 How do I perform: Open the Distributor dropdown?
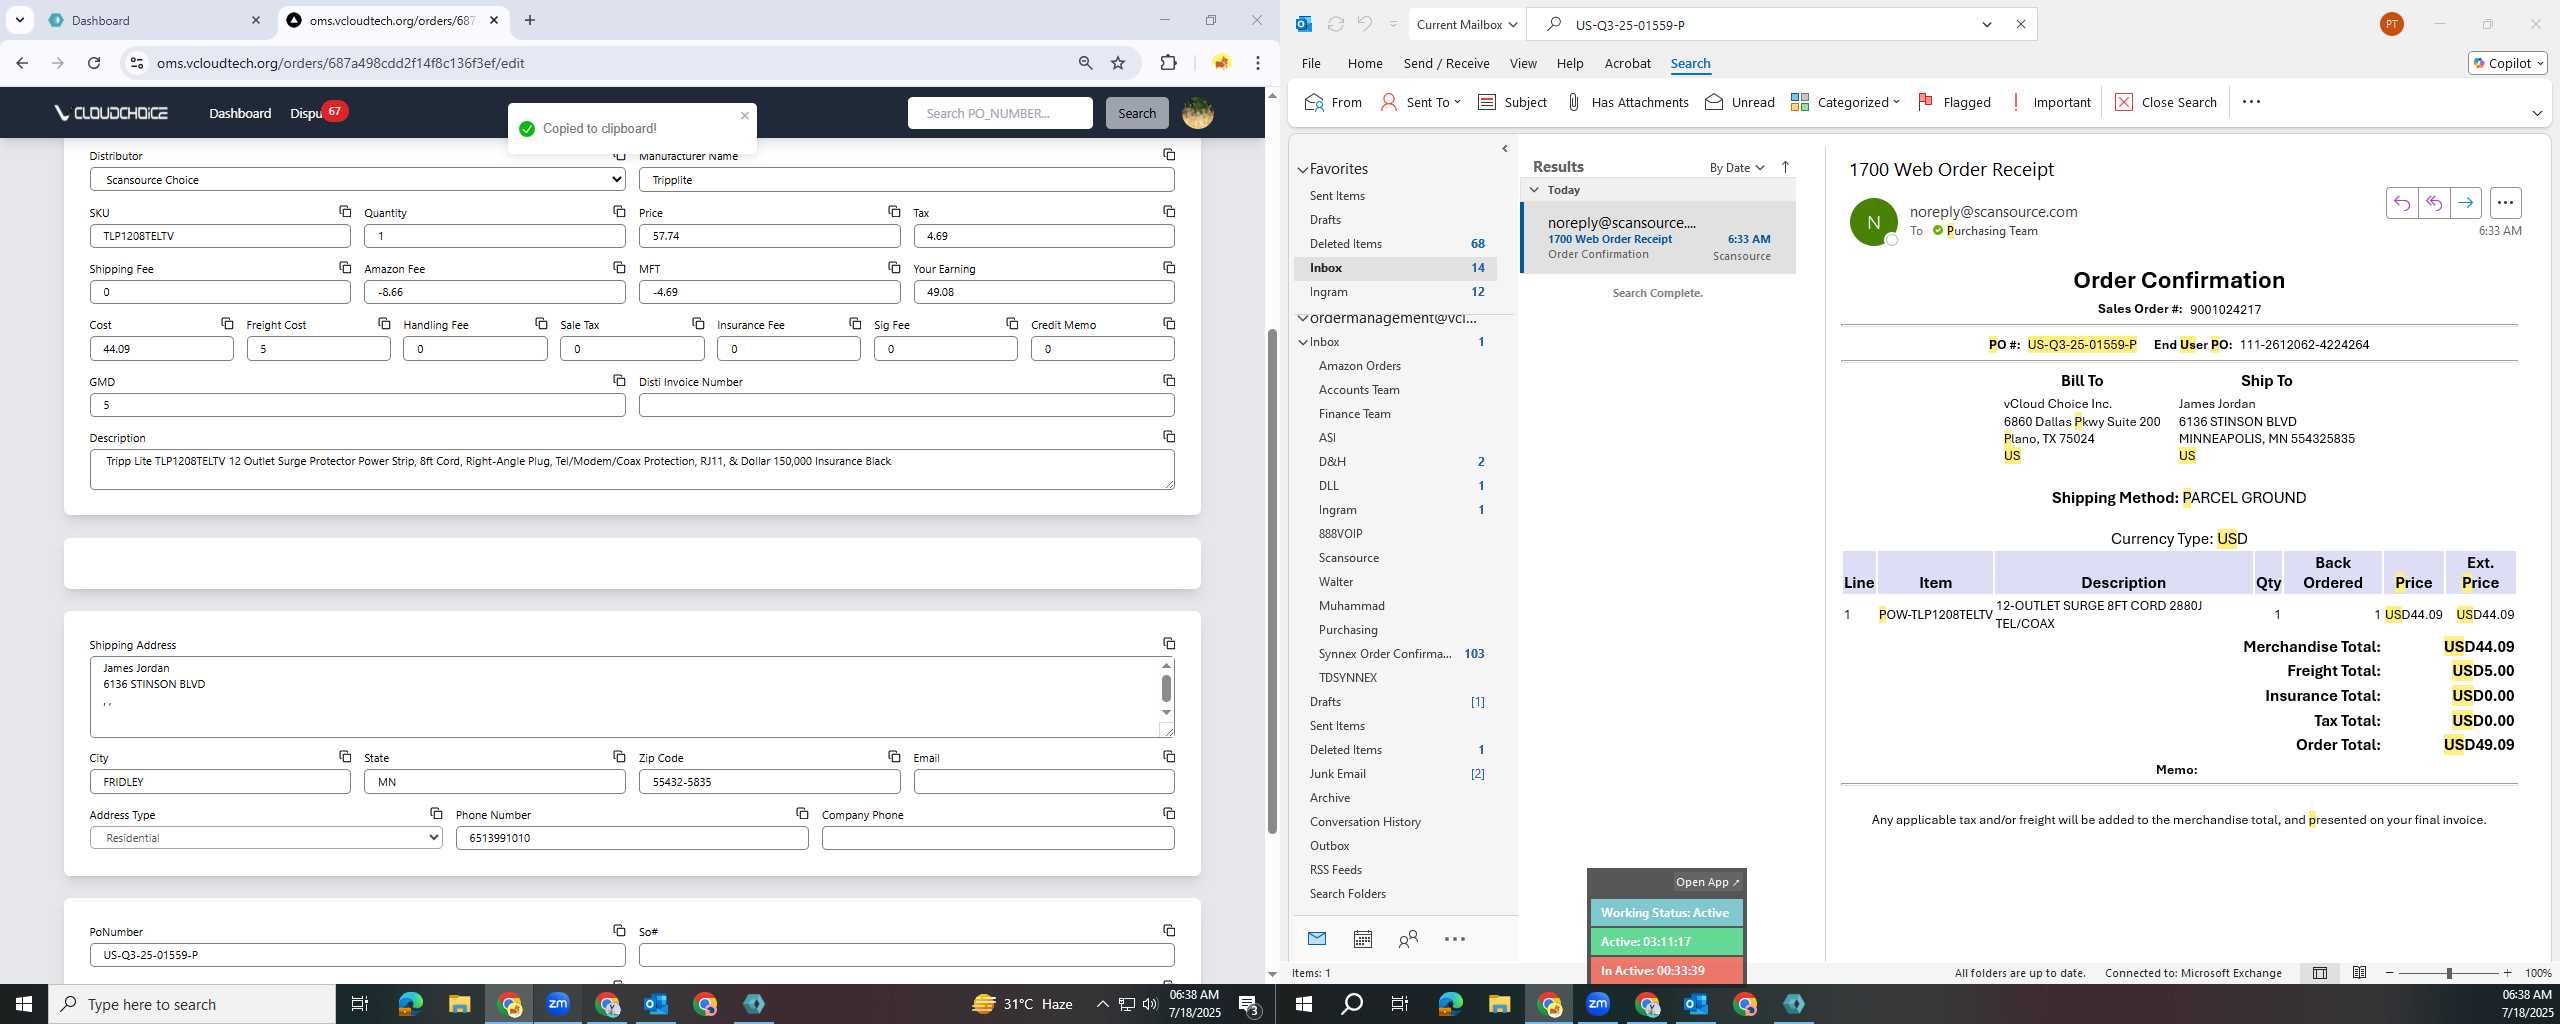click(x=358, y=180)
